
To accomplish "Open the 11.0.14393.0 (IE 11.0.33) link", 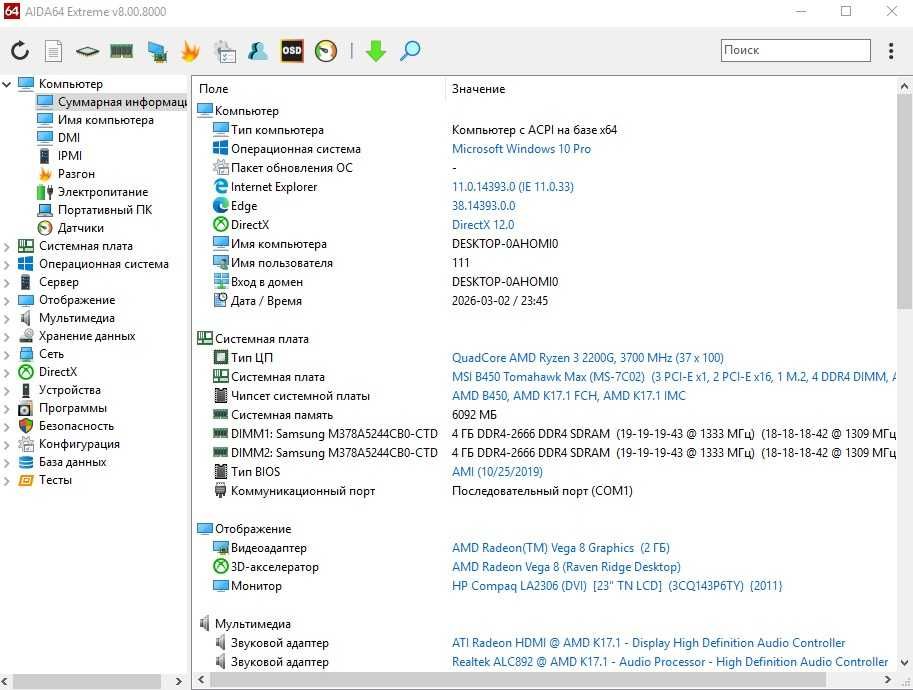I will click(512, 187).
